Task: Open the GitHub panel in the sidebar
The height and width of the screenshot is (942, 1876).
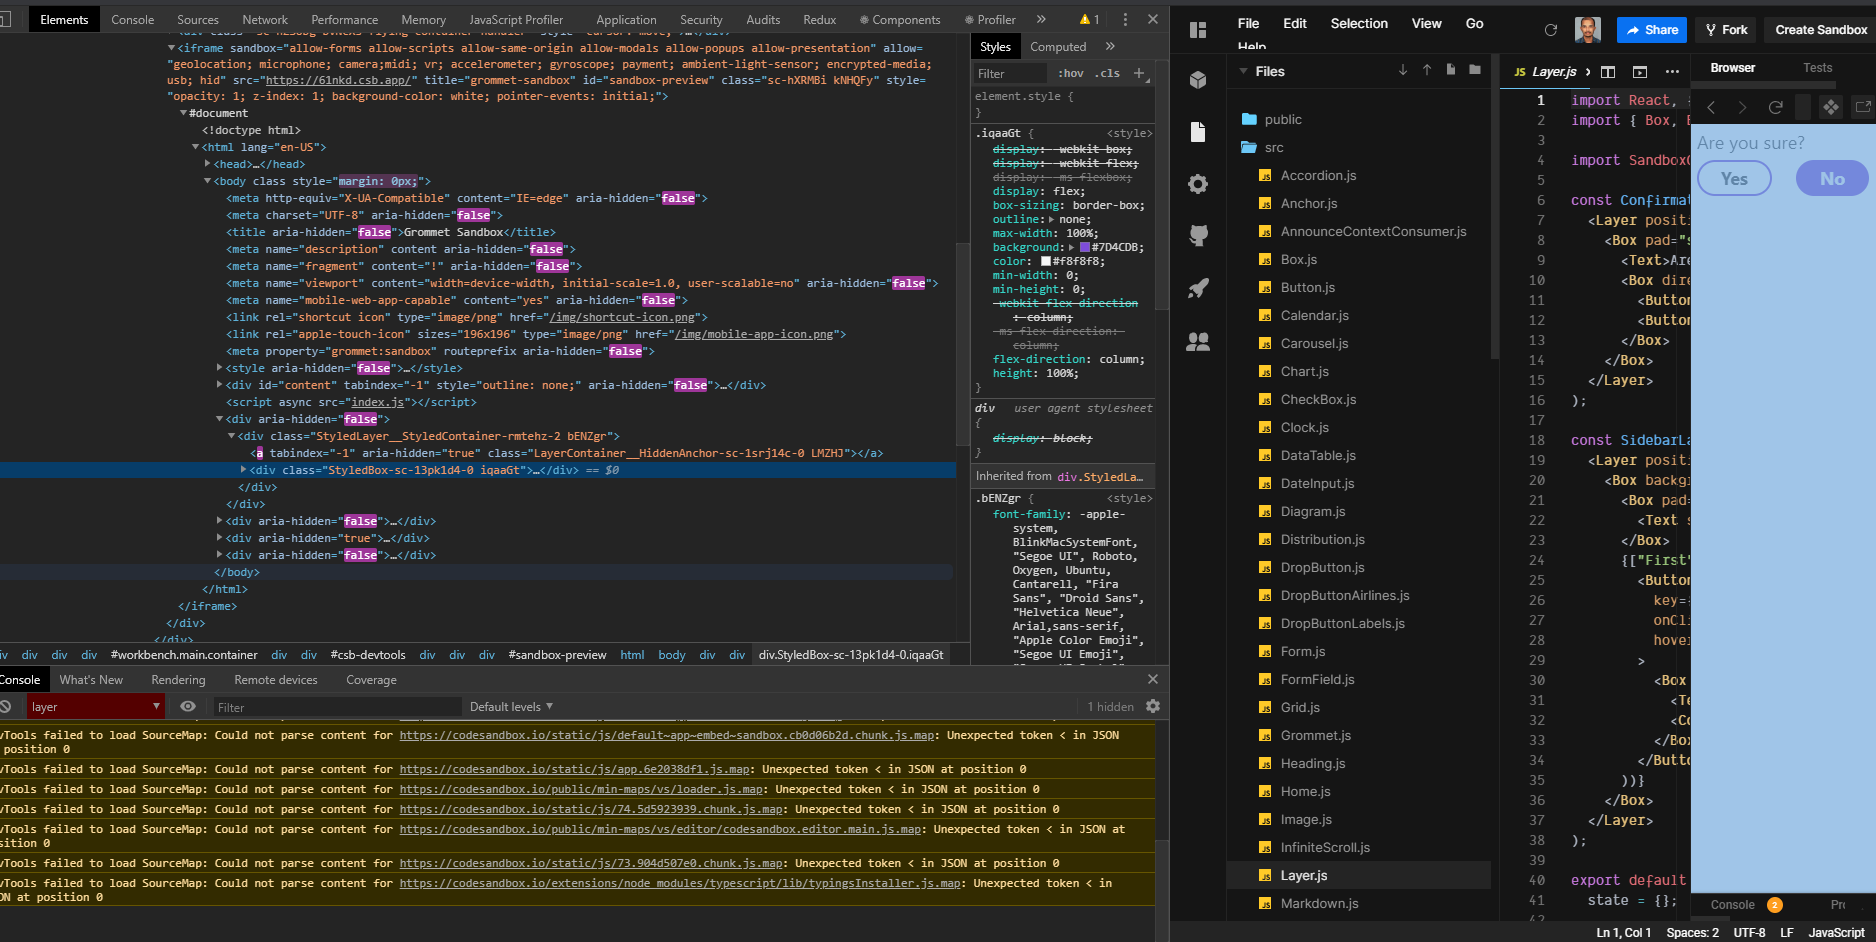Action: [1198, 235]
